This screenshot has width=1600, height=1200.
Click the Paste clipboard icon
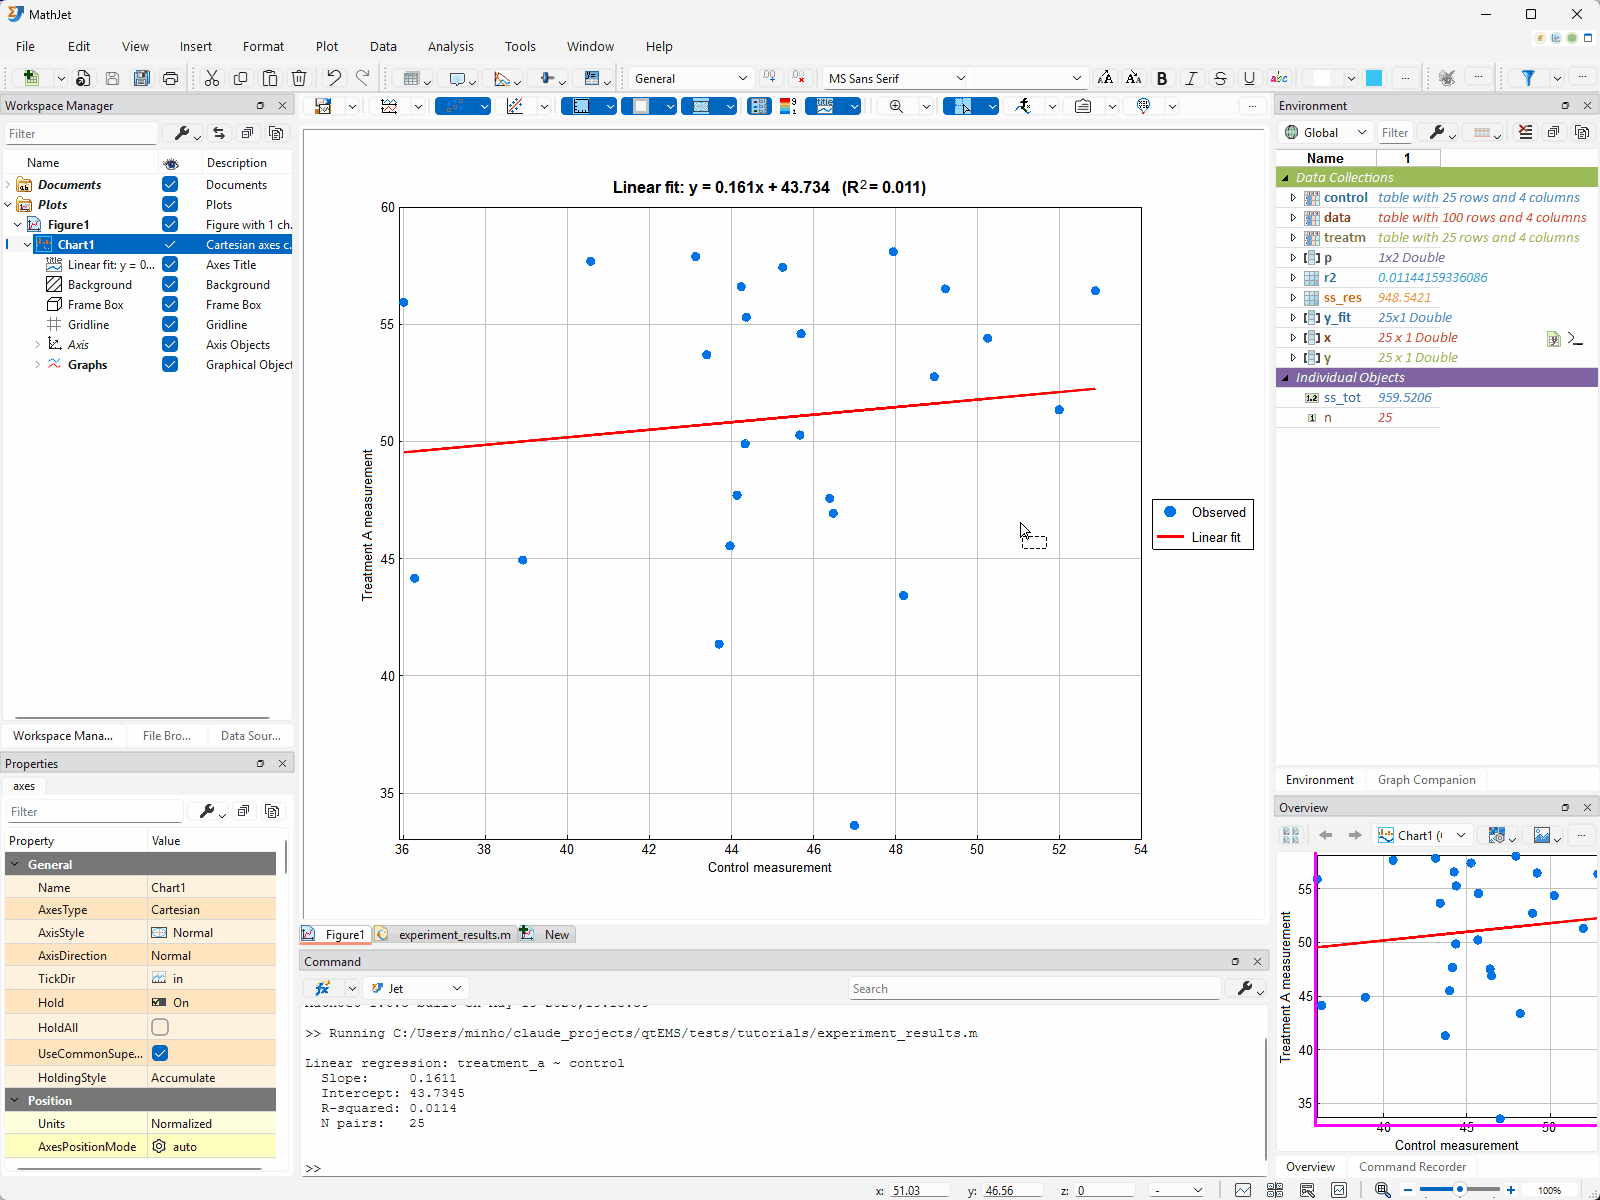270,78
